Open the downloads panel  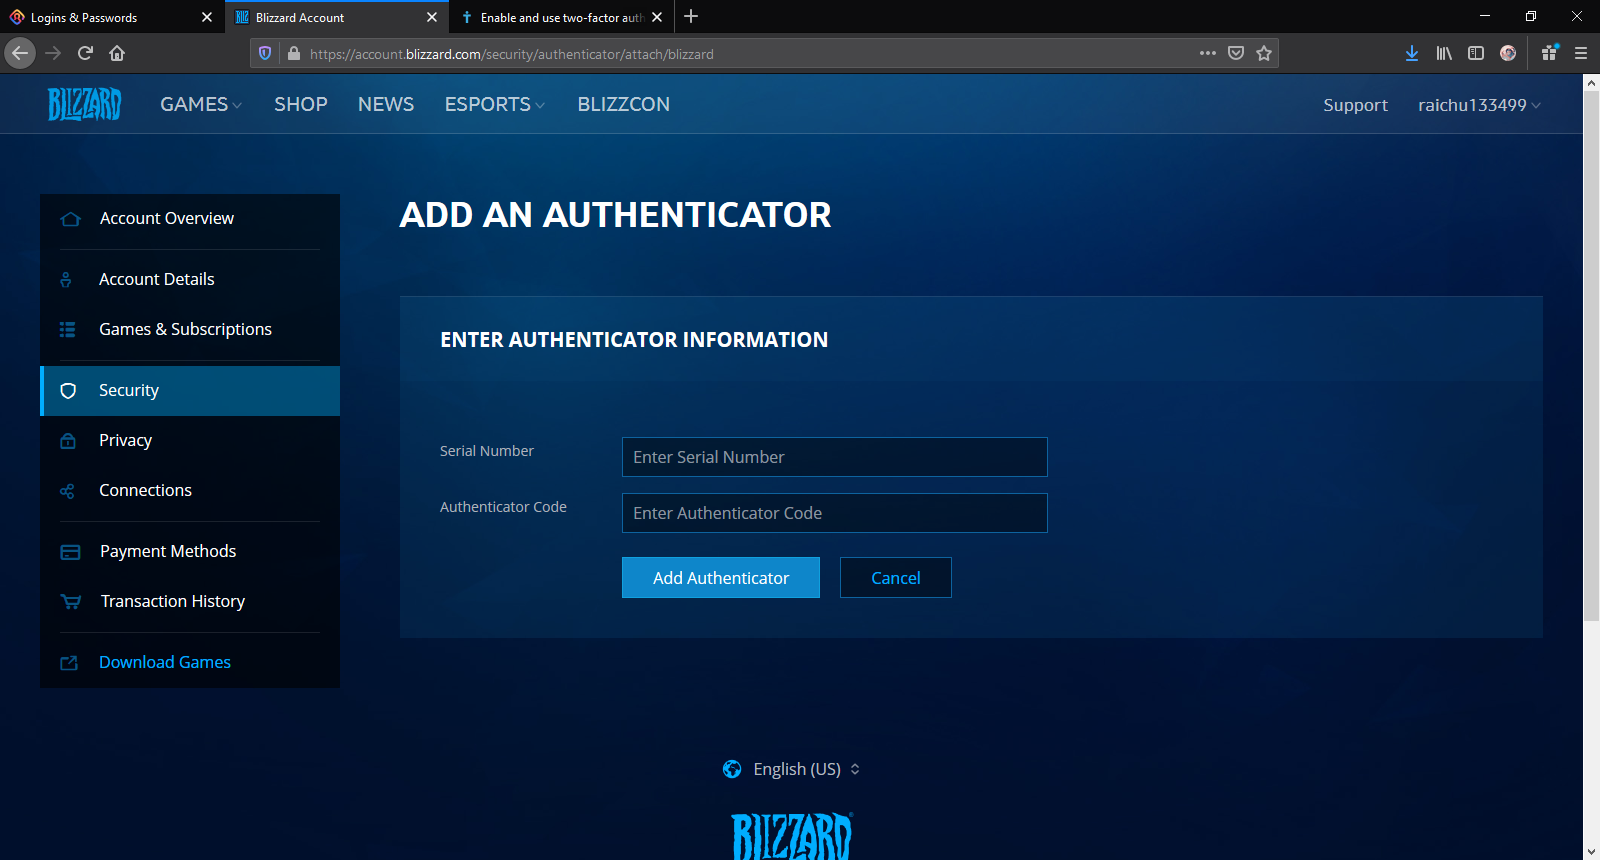[x=1412, y=53]
